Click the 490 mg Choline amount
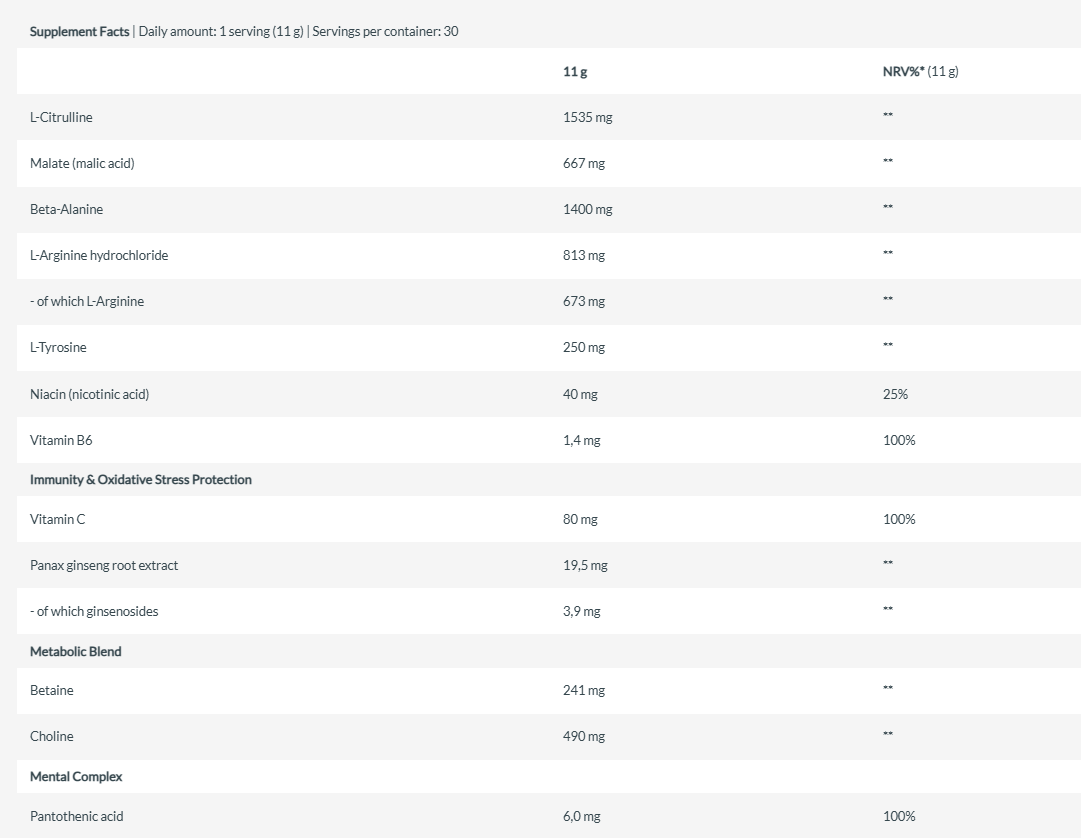 (584, 737)
